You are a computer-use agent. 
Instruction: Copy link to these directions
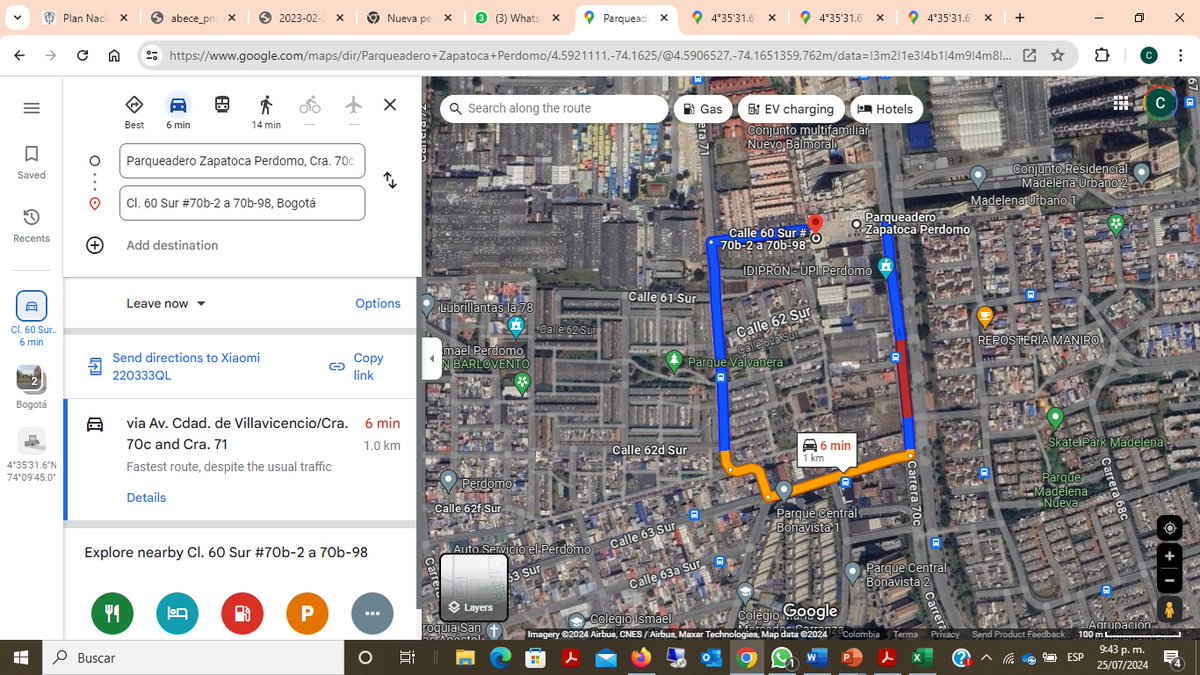[358, 366]
